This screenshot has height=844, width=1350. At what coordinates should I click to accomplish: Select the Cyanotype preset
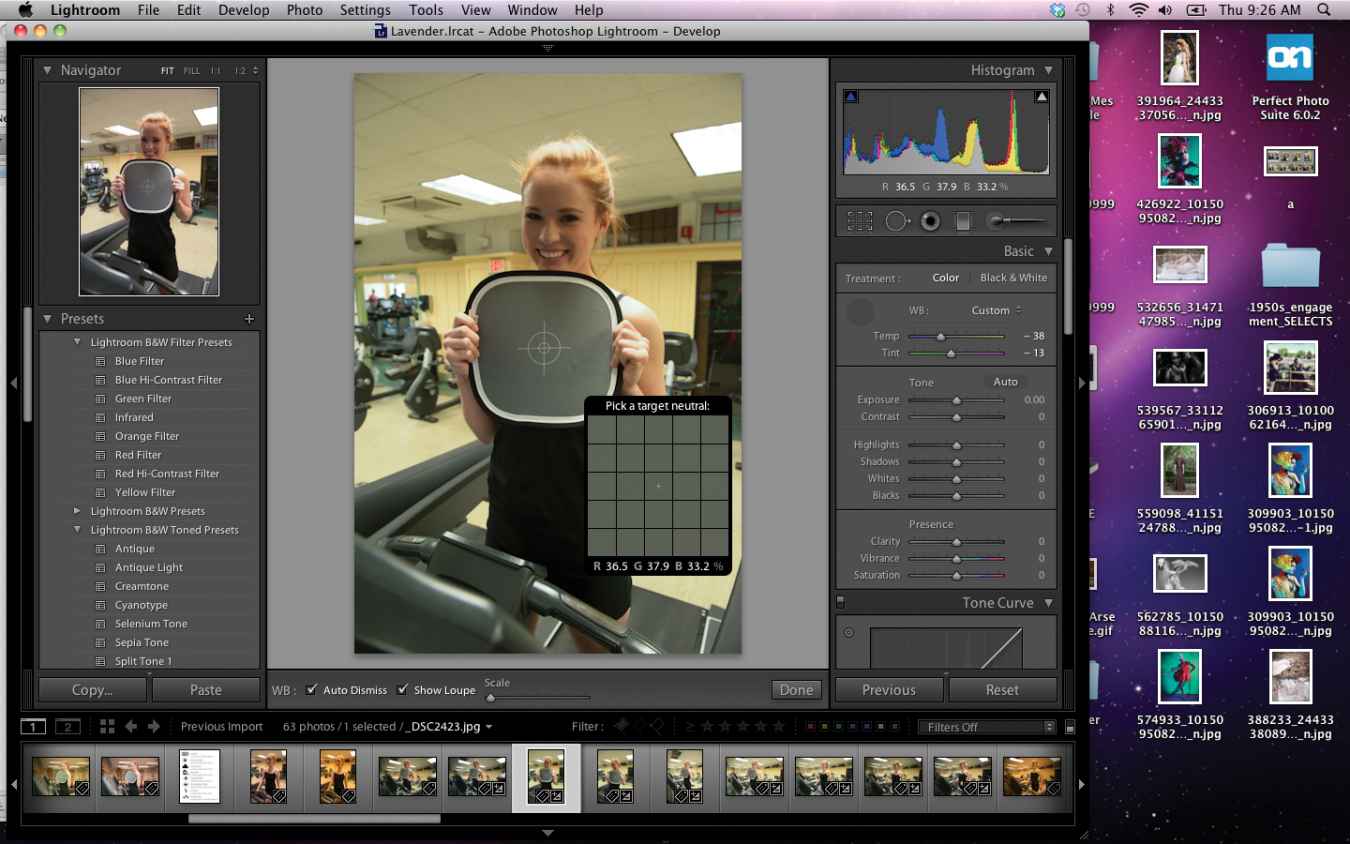(141, 605)
